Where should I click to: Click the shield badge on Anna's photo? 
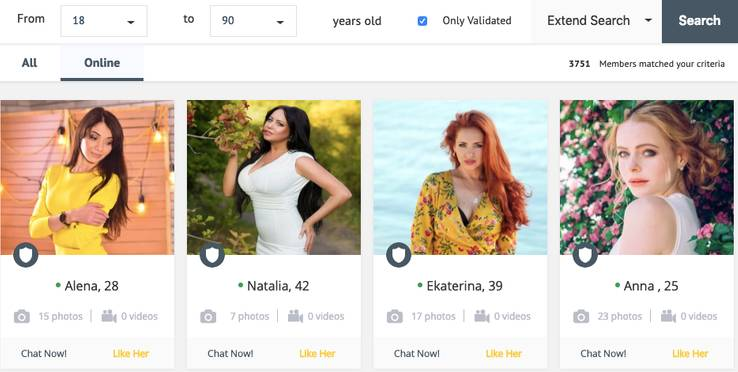(x=585, y=255)
